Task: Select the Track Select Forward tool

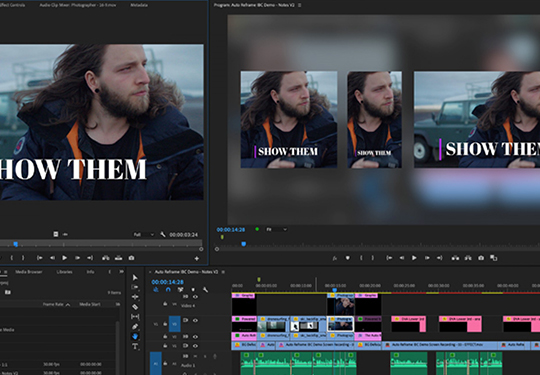Action: pos(135,287)
